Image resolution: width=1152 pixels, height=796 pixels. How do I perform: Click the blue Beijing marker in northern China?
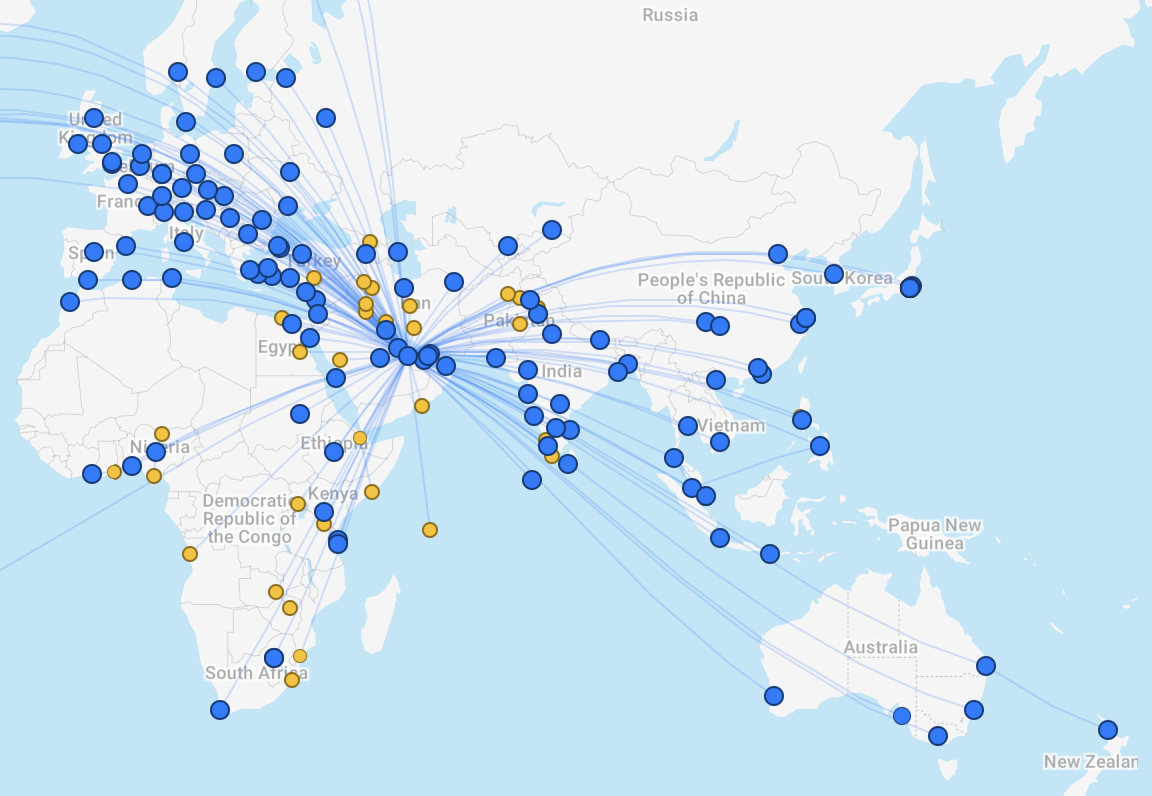tap(778, 254)
